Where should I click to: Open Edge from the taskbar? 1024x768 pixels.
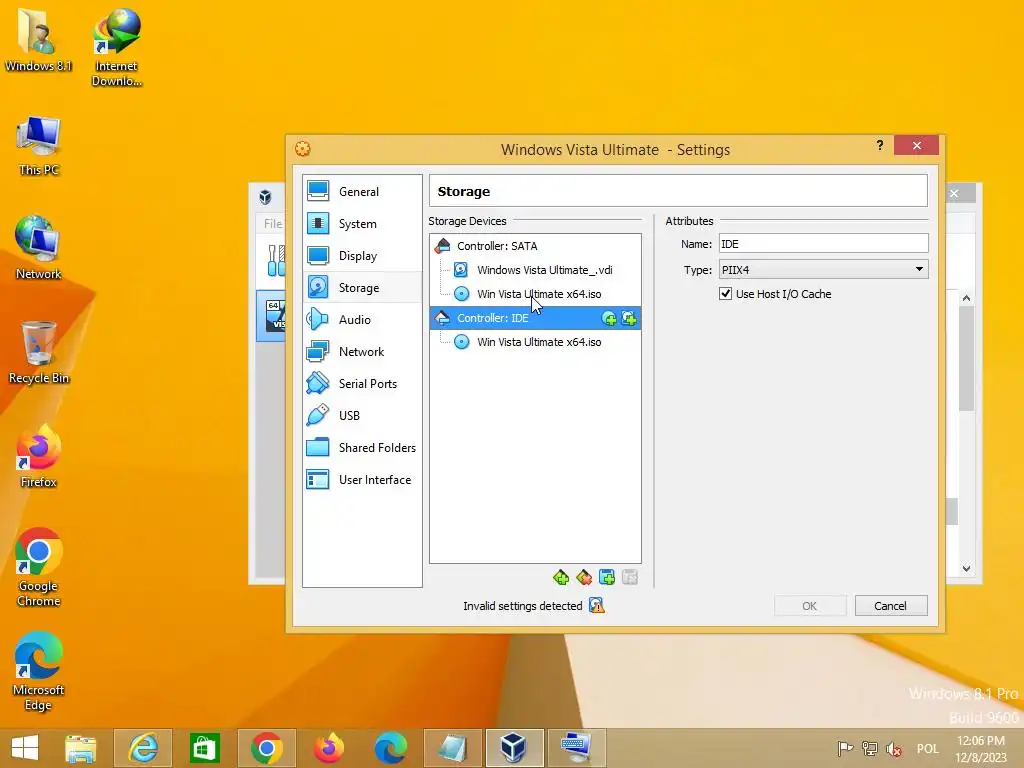(x=391, y=748)
